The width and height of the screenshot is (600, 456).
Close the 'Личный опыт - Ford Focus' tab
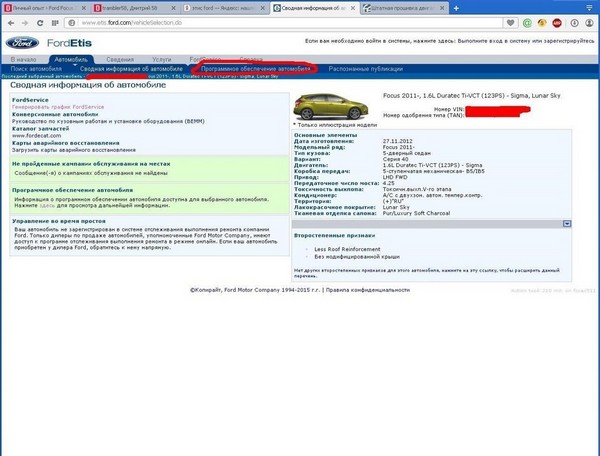click(84, 8)
